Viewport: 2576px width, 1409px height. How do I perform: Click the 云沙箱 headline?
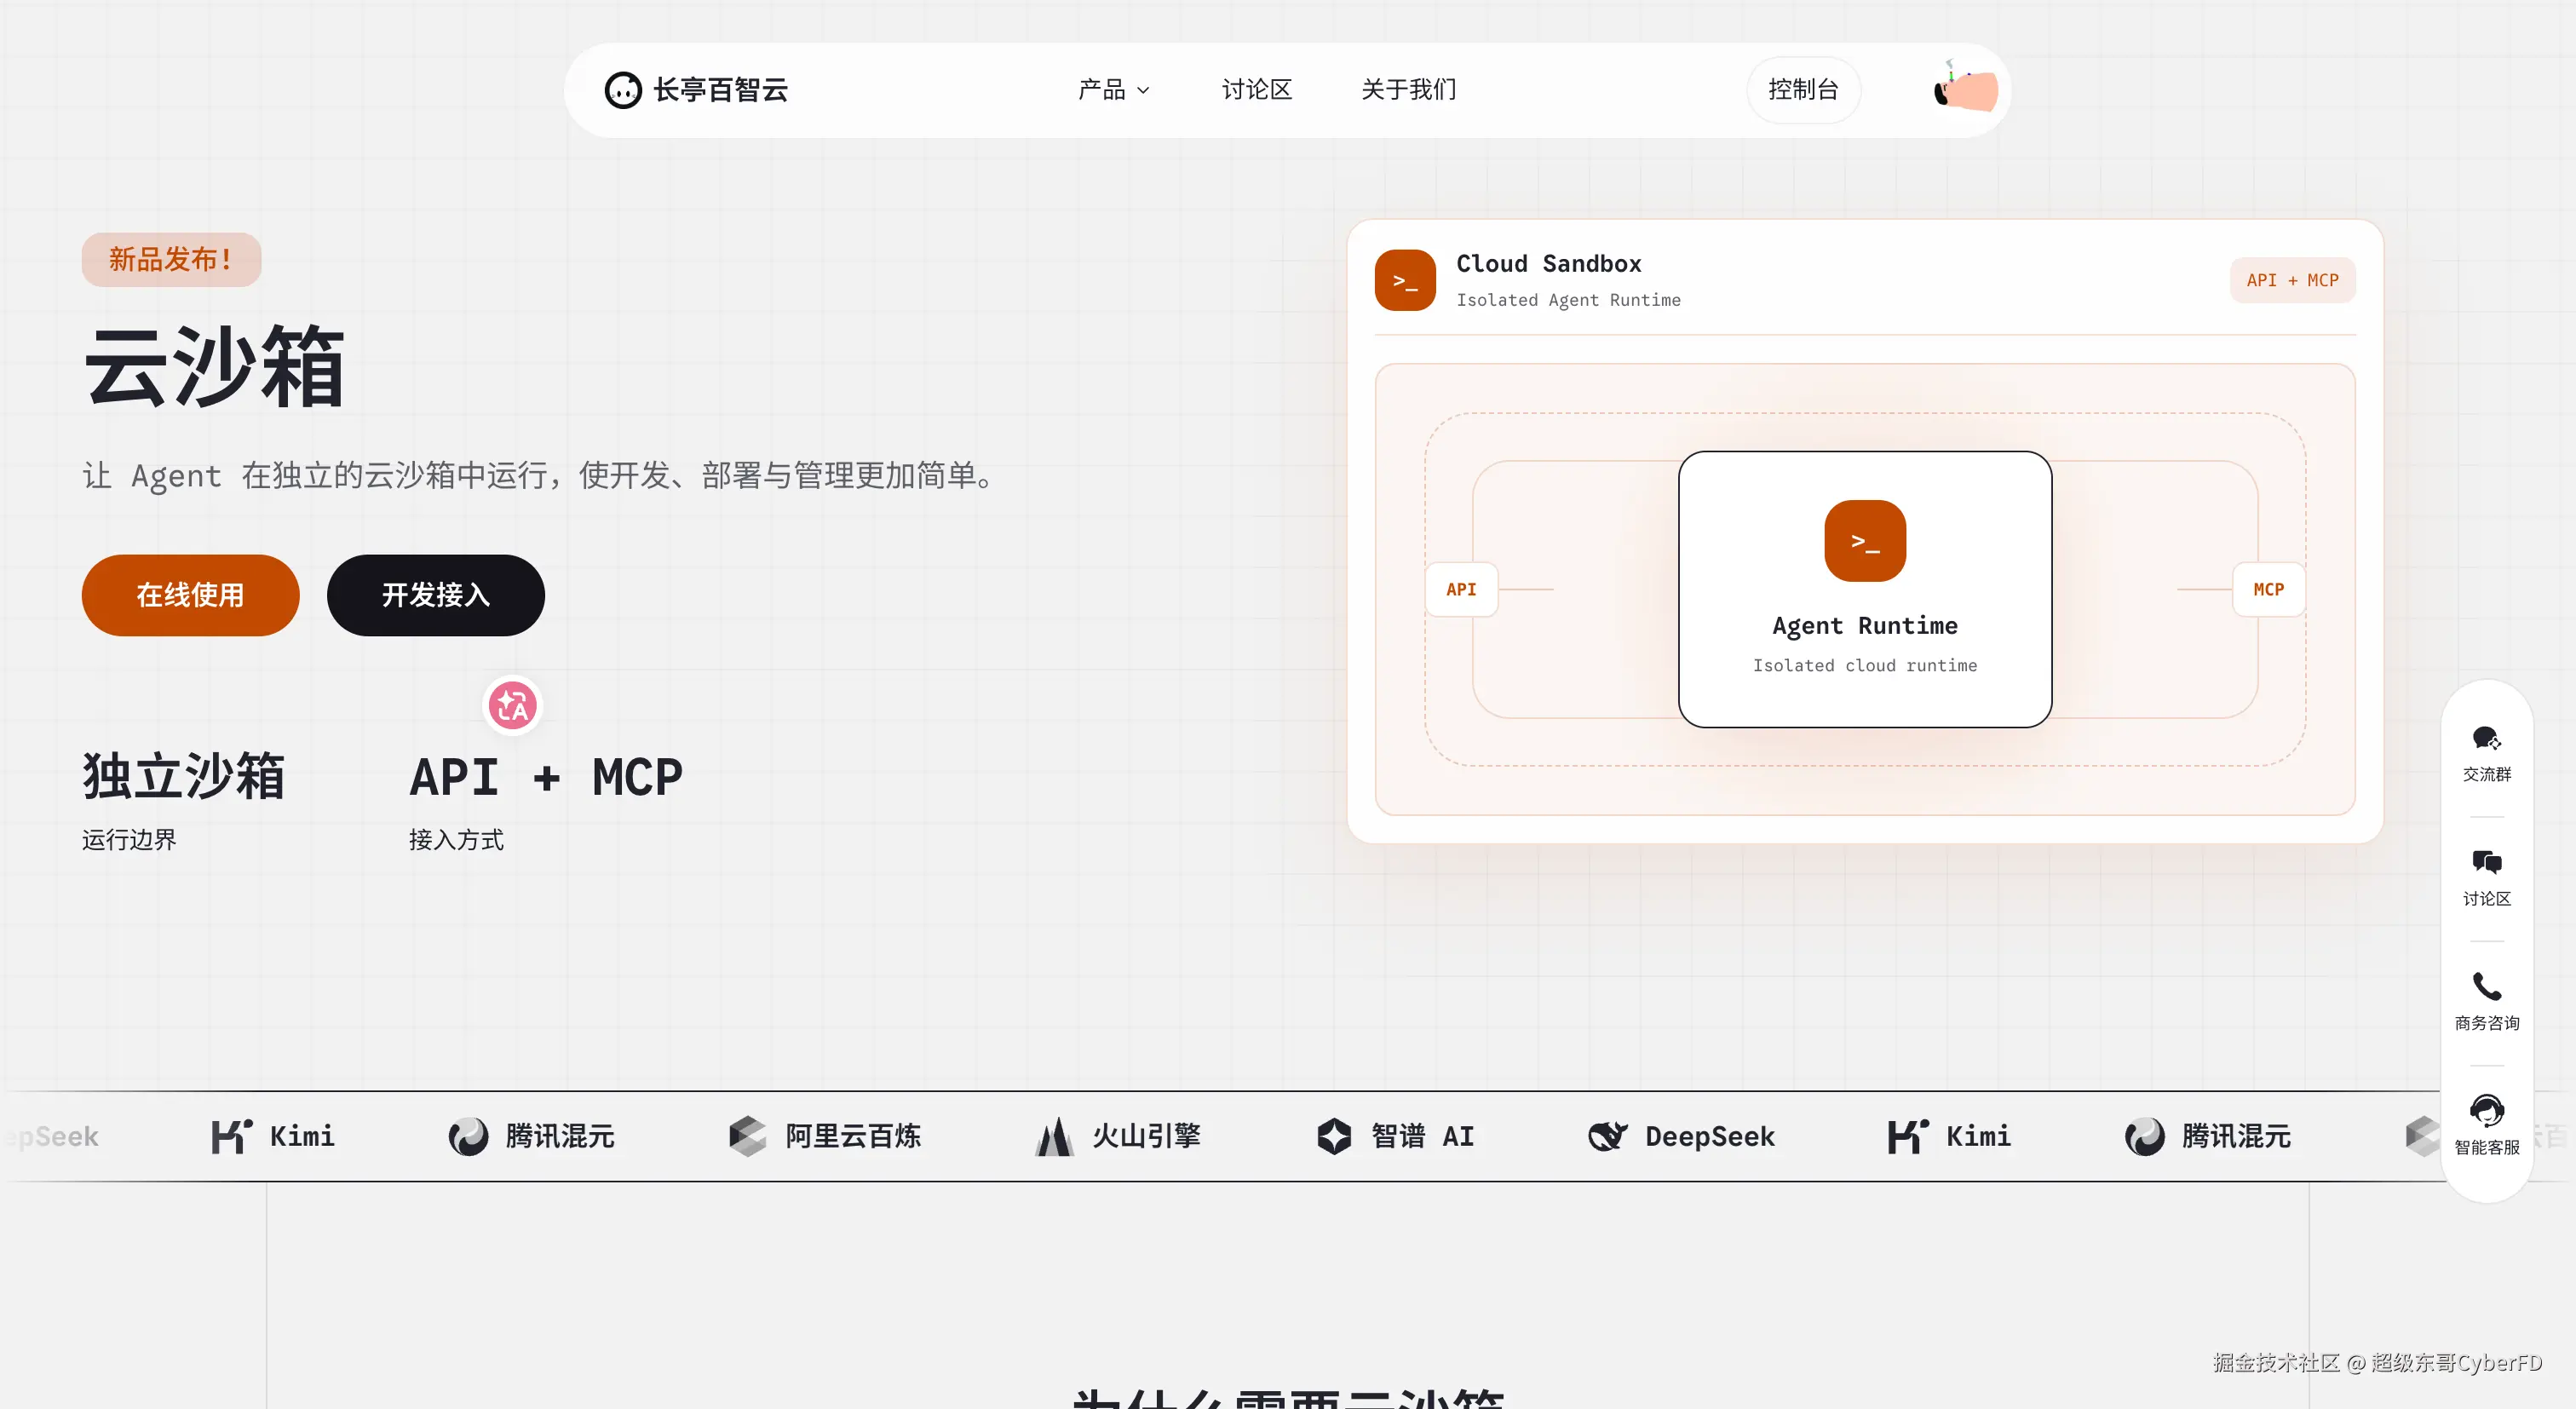pyautogui.click(x=214, y=367)
